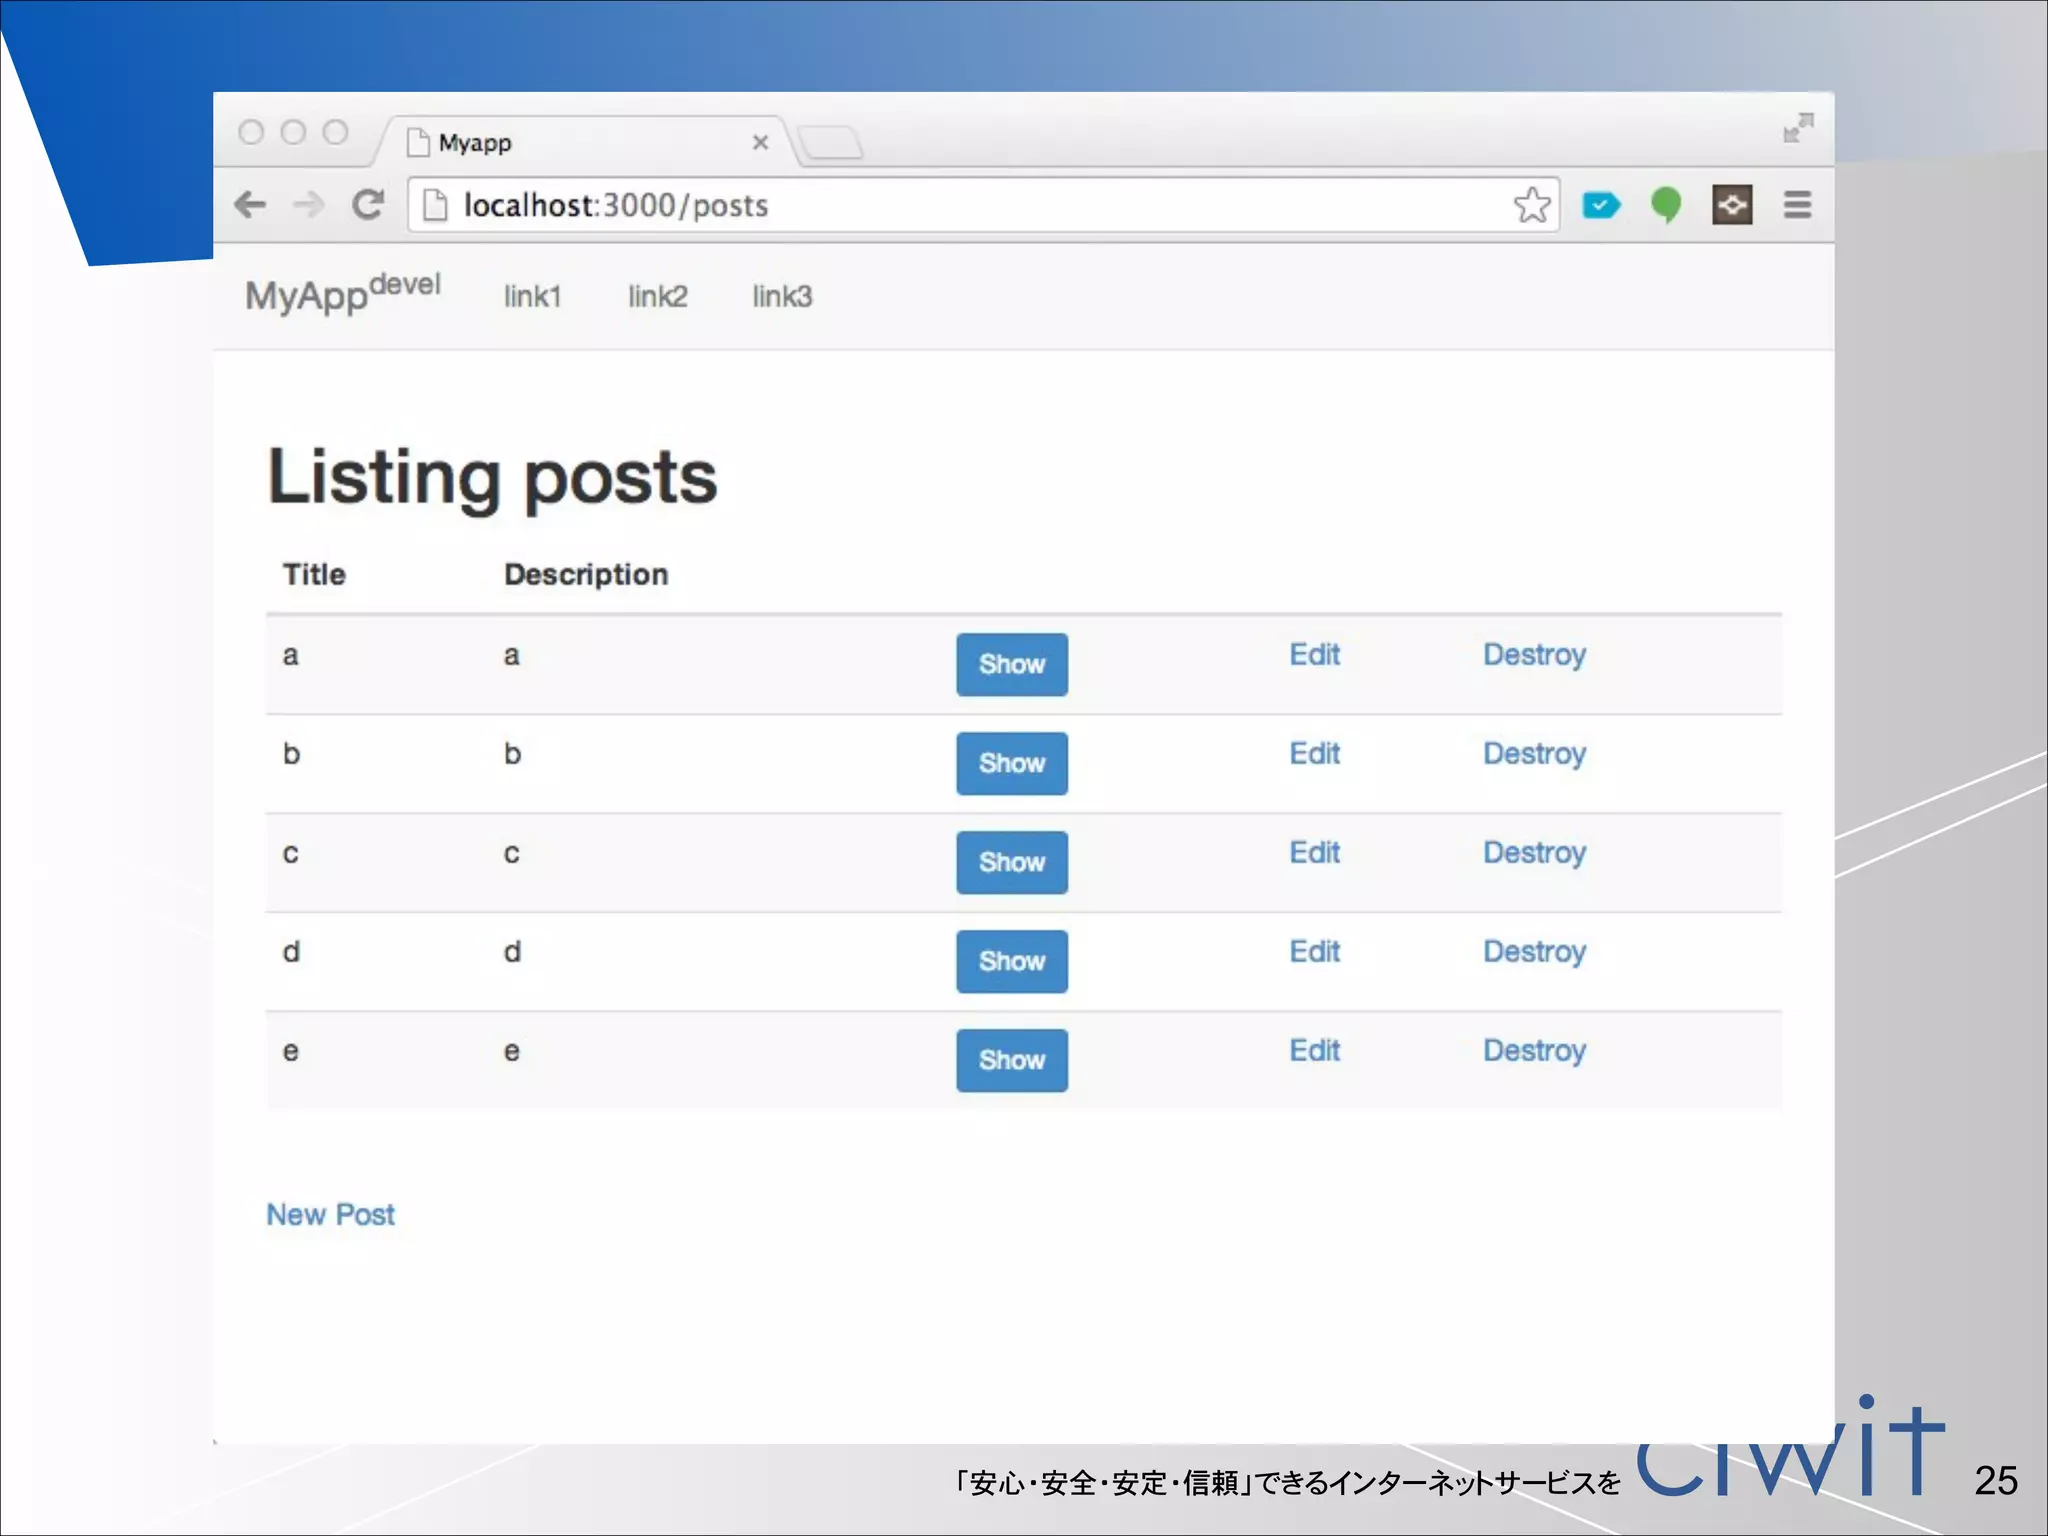Toggle fullscreen with the corner arrows icon
Image resolution: width=2048 pixels, height=1536 pixels.
pyautogui.click(x=1797, y=128)
